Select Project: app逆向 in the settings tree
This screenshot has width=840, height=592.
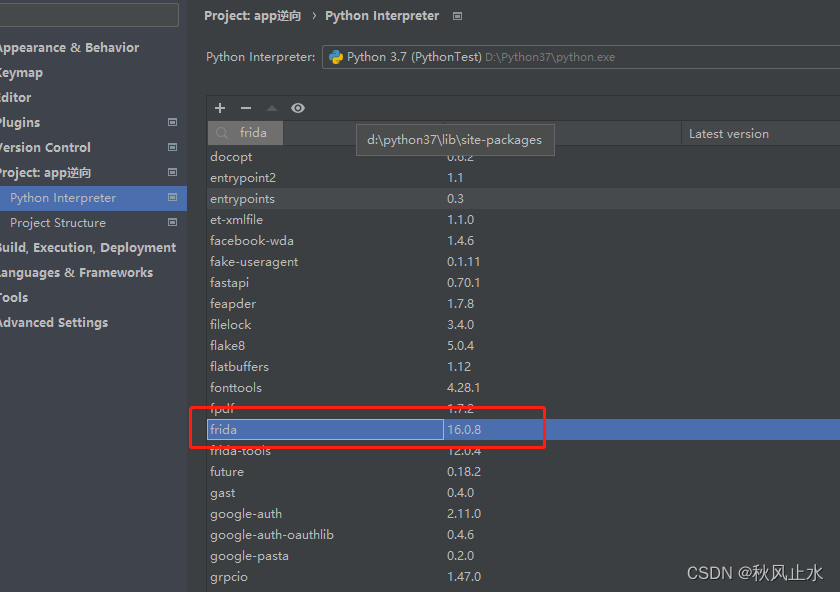[x=46, y=173]
